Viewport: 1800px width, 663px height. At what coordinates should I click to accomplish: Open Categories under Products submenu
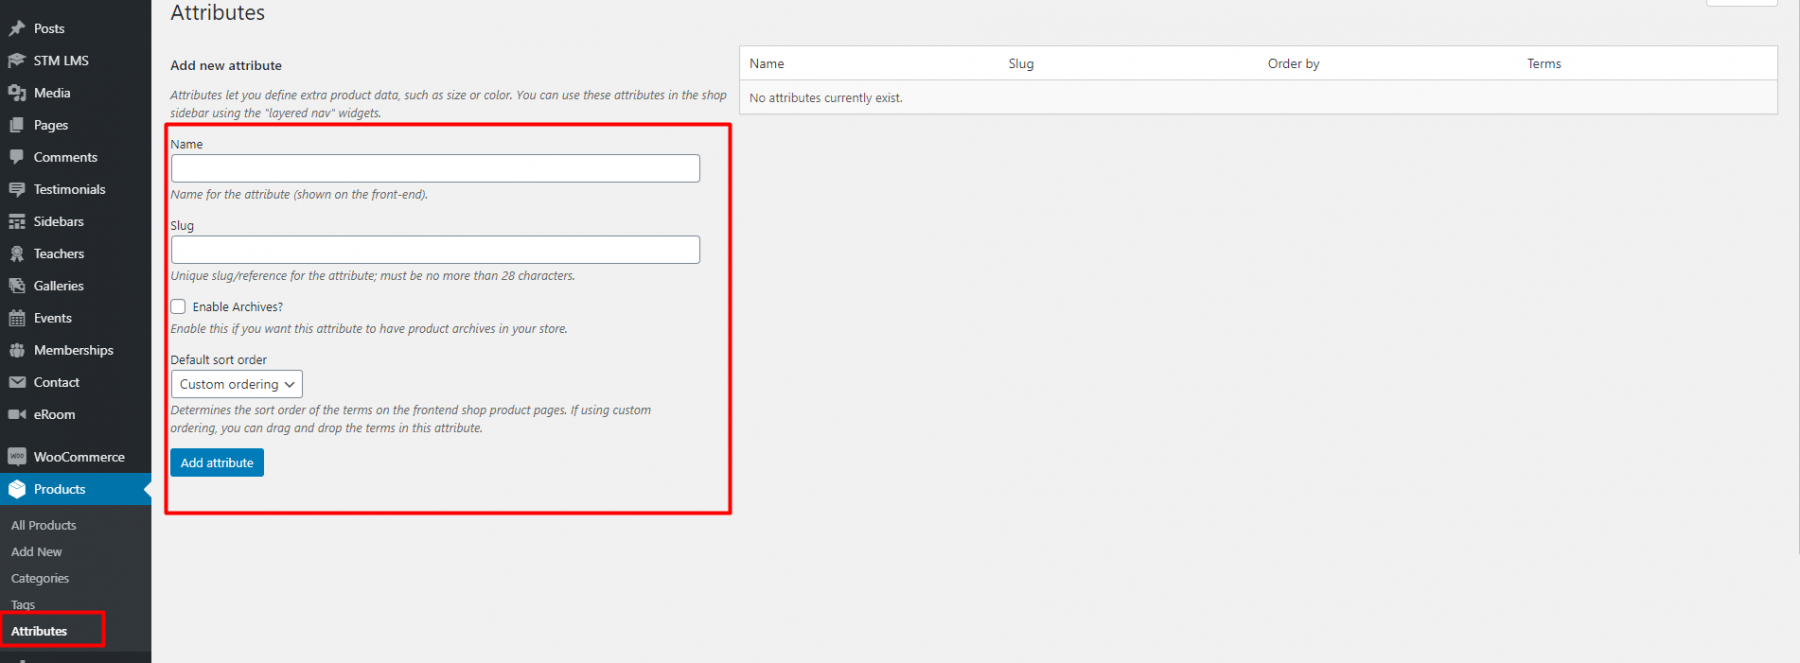40,578
